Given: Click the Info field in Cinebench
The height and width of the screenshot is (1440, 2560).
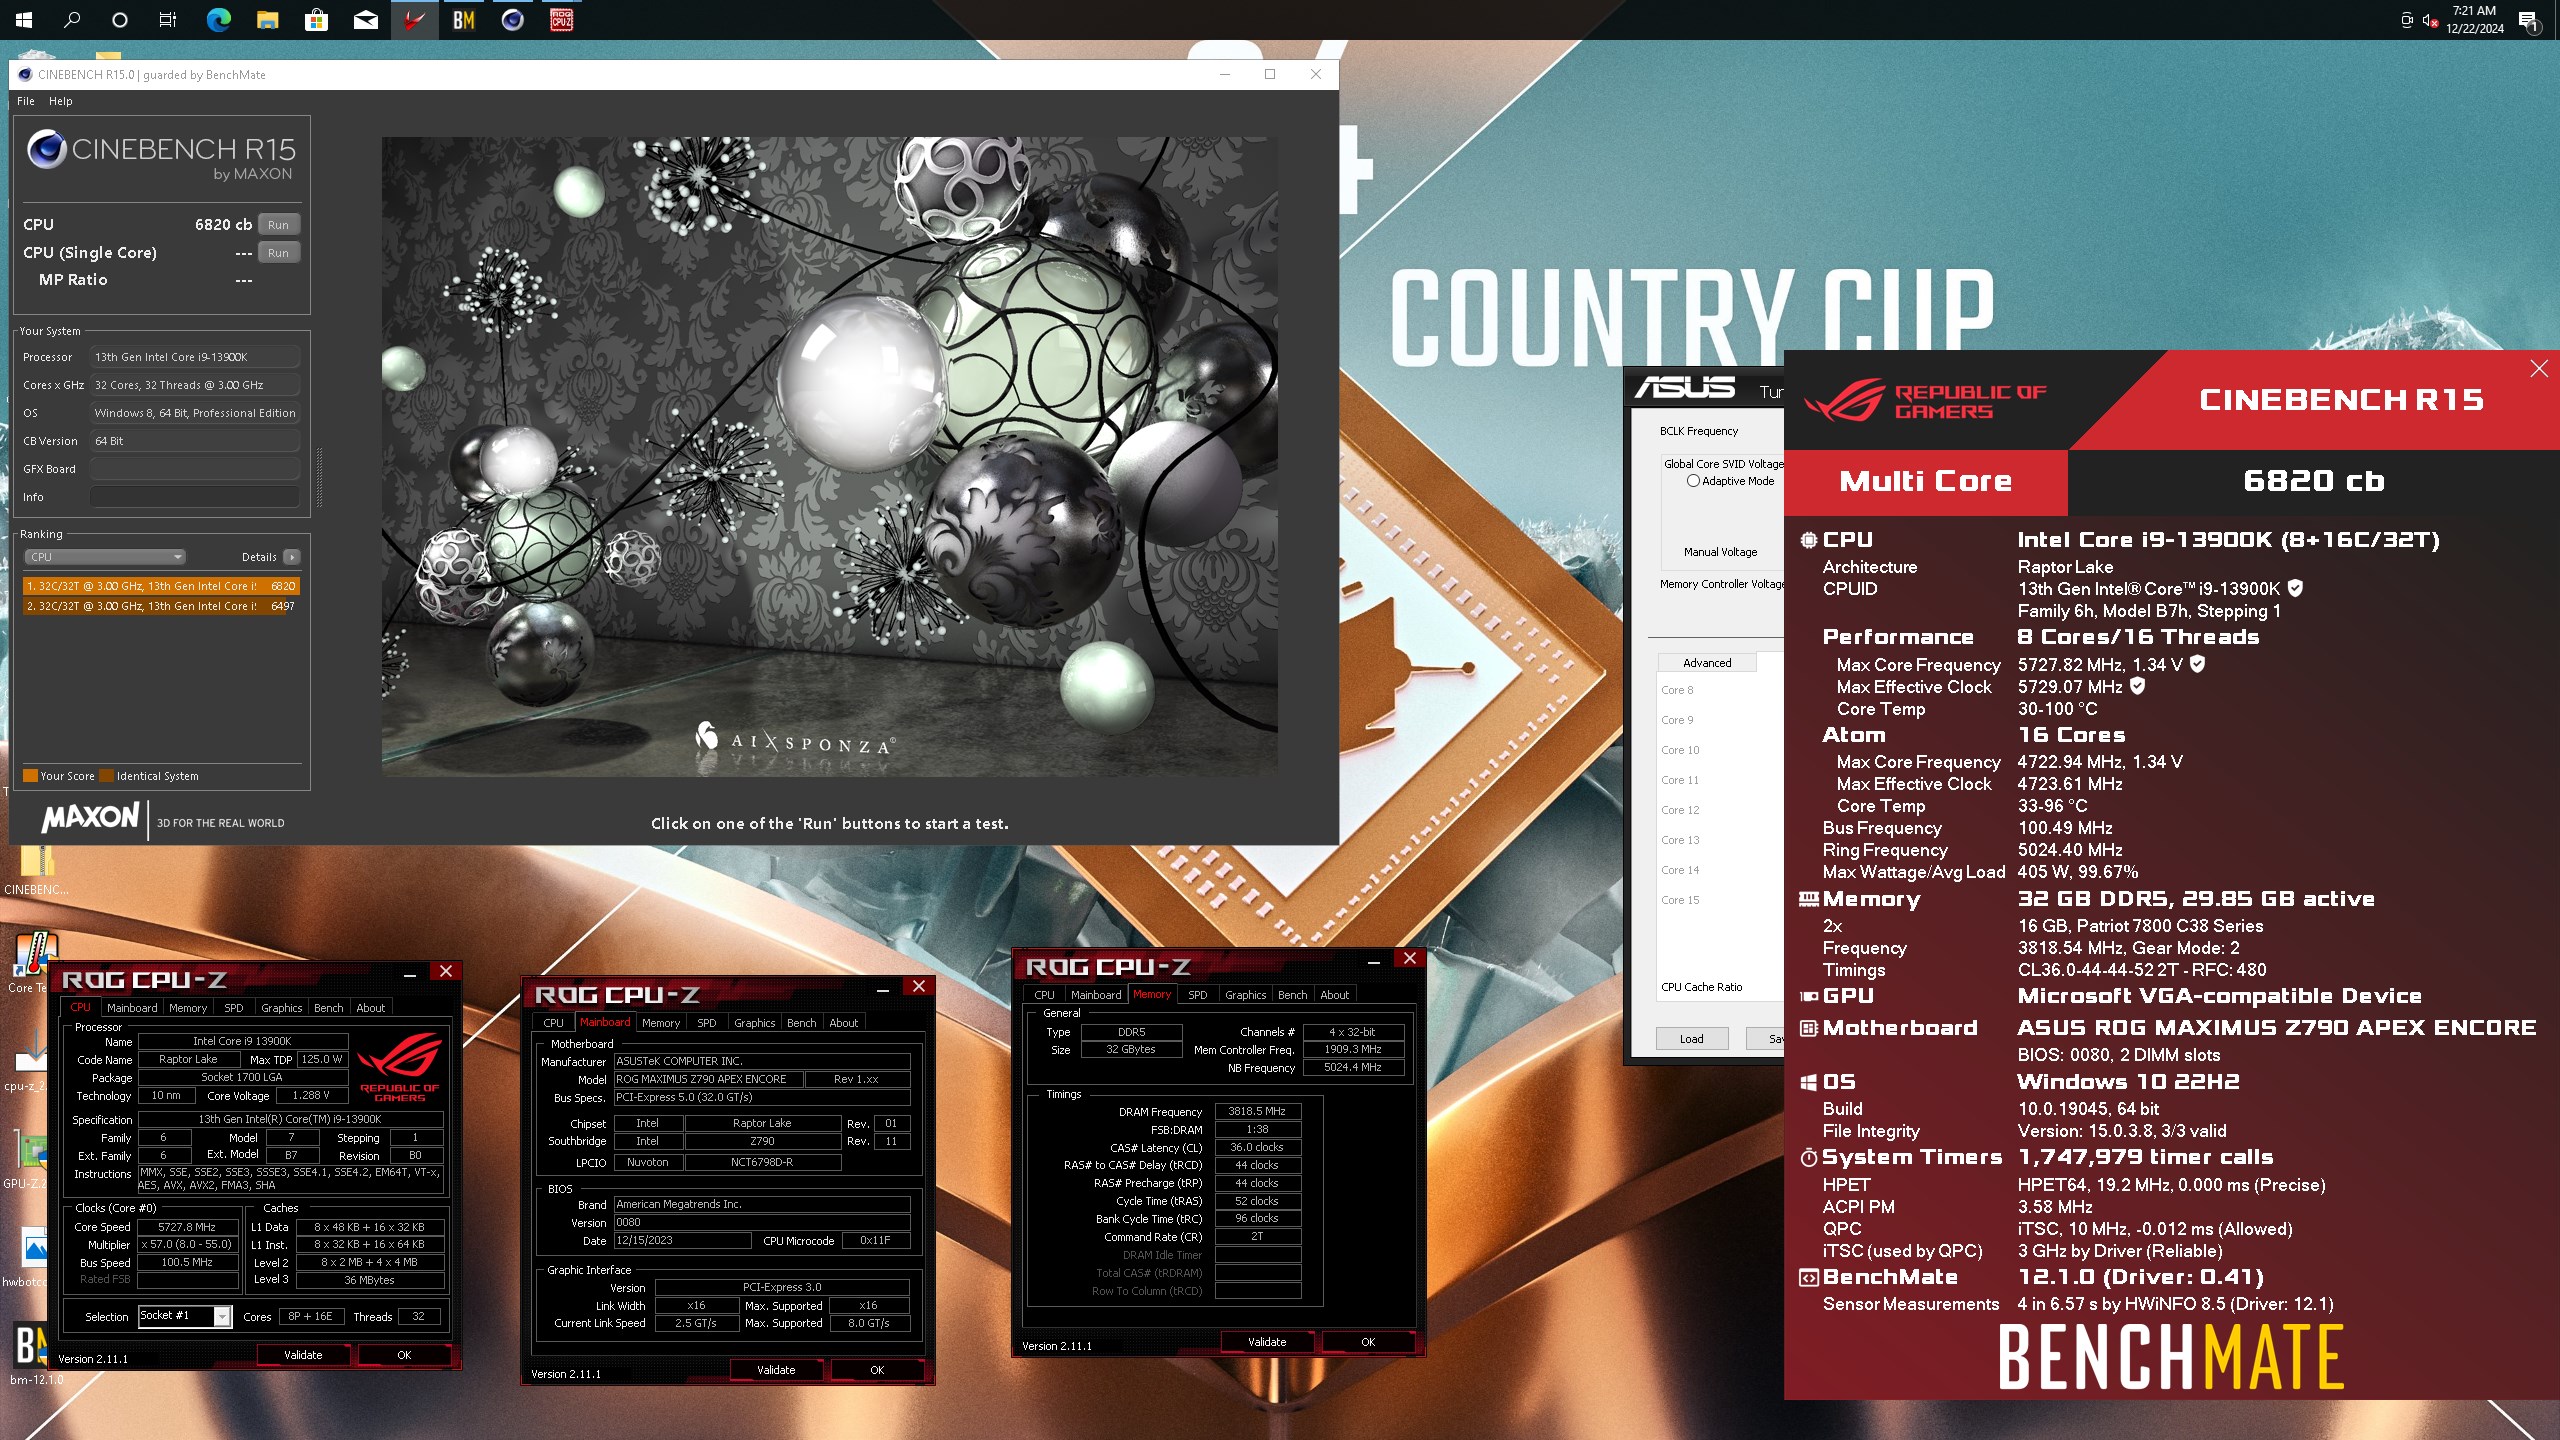Looking at the screenshot, I should [195, 497].
